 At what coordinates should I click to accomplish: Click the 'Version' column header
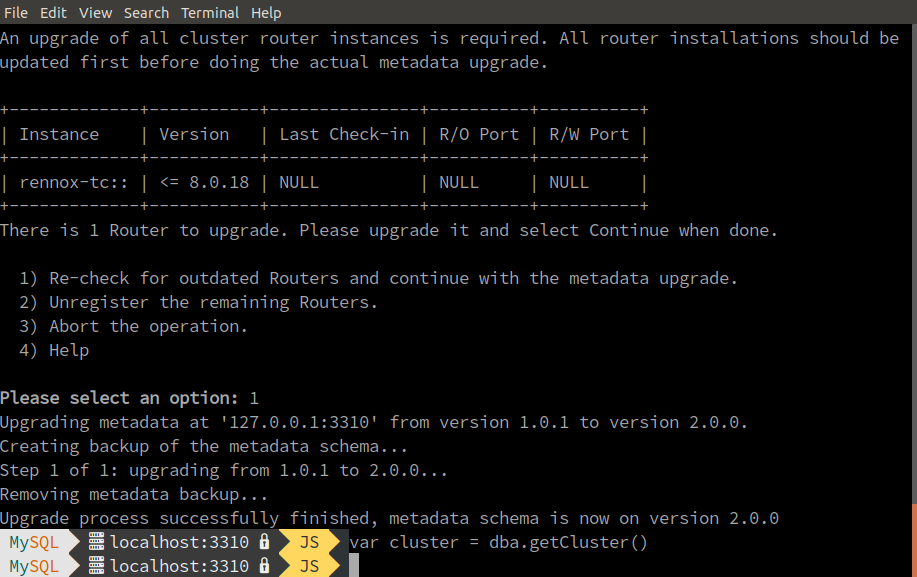(x=194, y=134)
